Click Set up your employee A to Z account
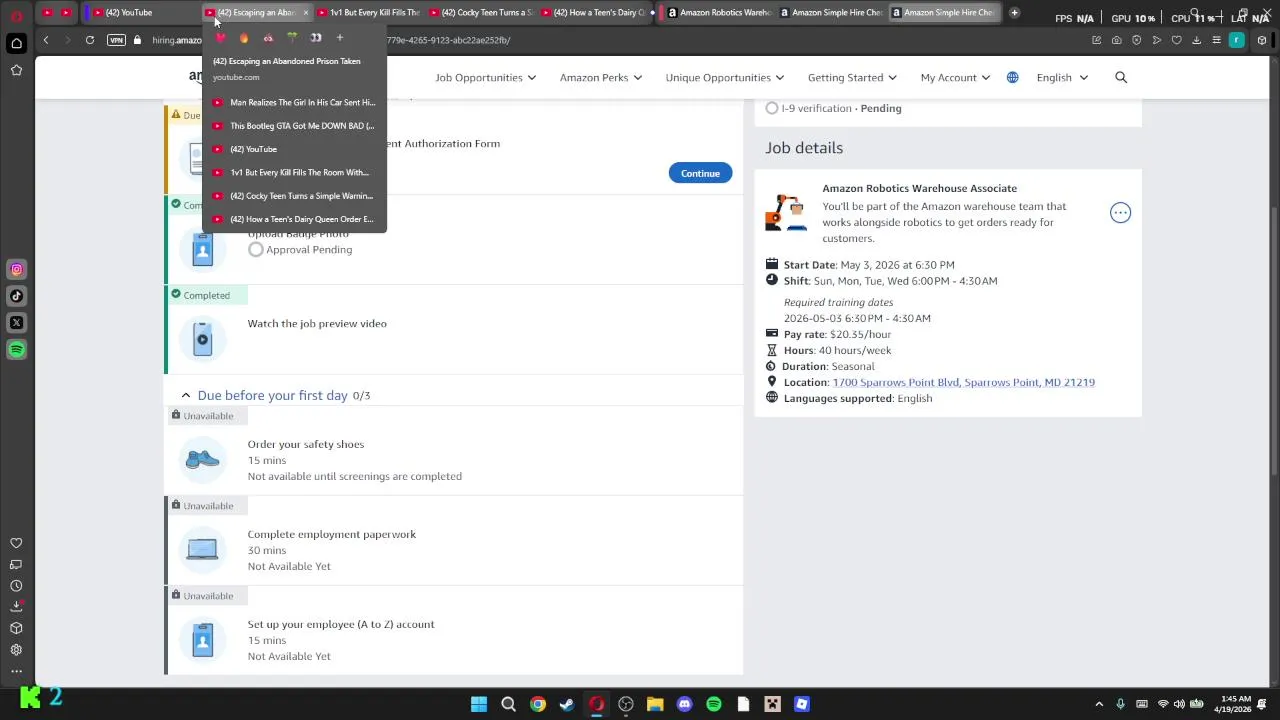 click(341, 624)
